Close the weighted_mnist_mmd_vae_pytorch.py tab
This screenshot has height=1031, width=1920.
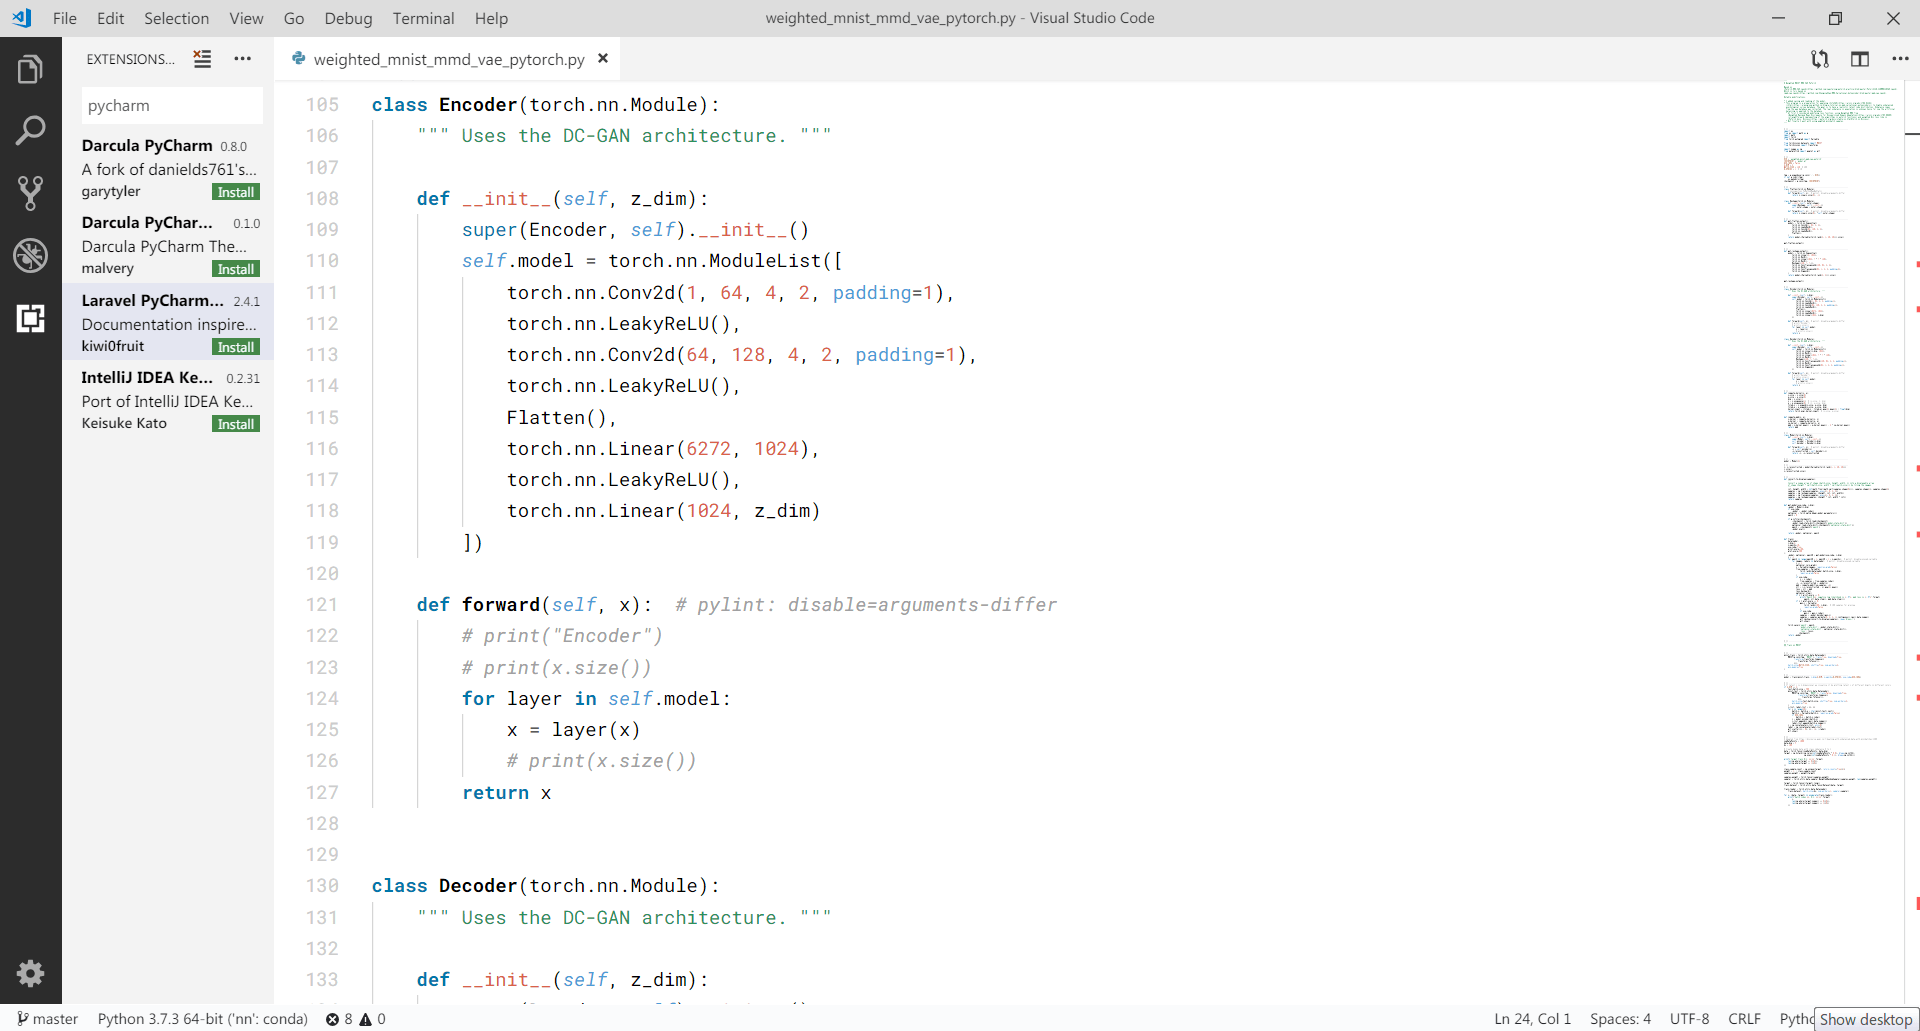click(603, 59)
